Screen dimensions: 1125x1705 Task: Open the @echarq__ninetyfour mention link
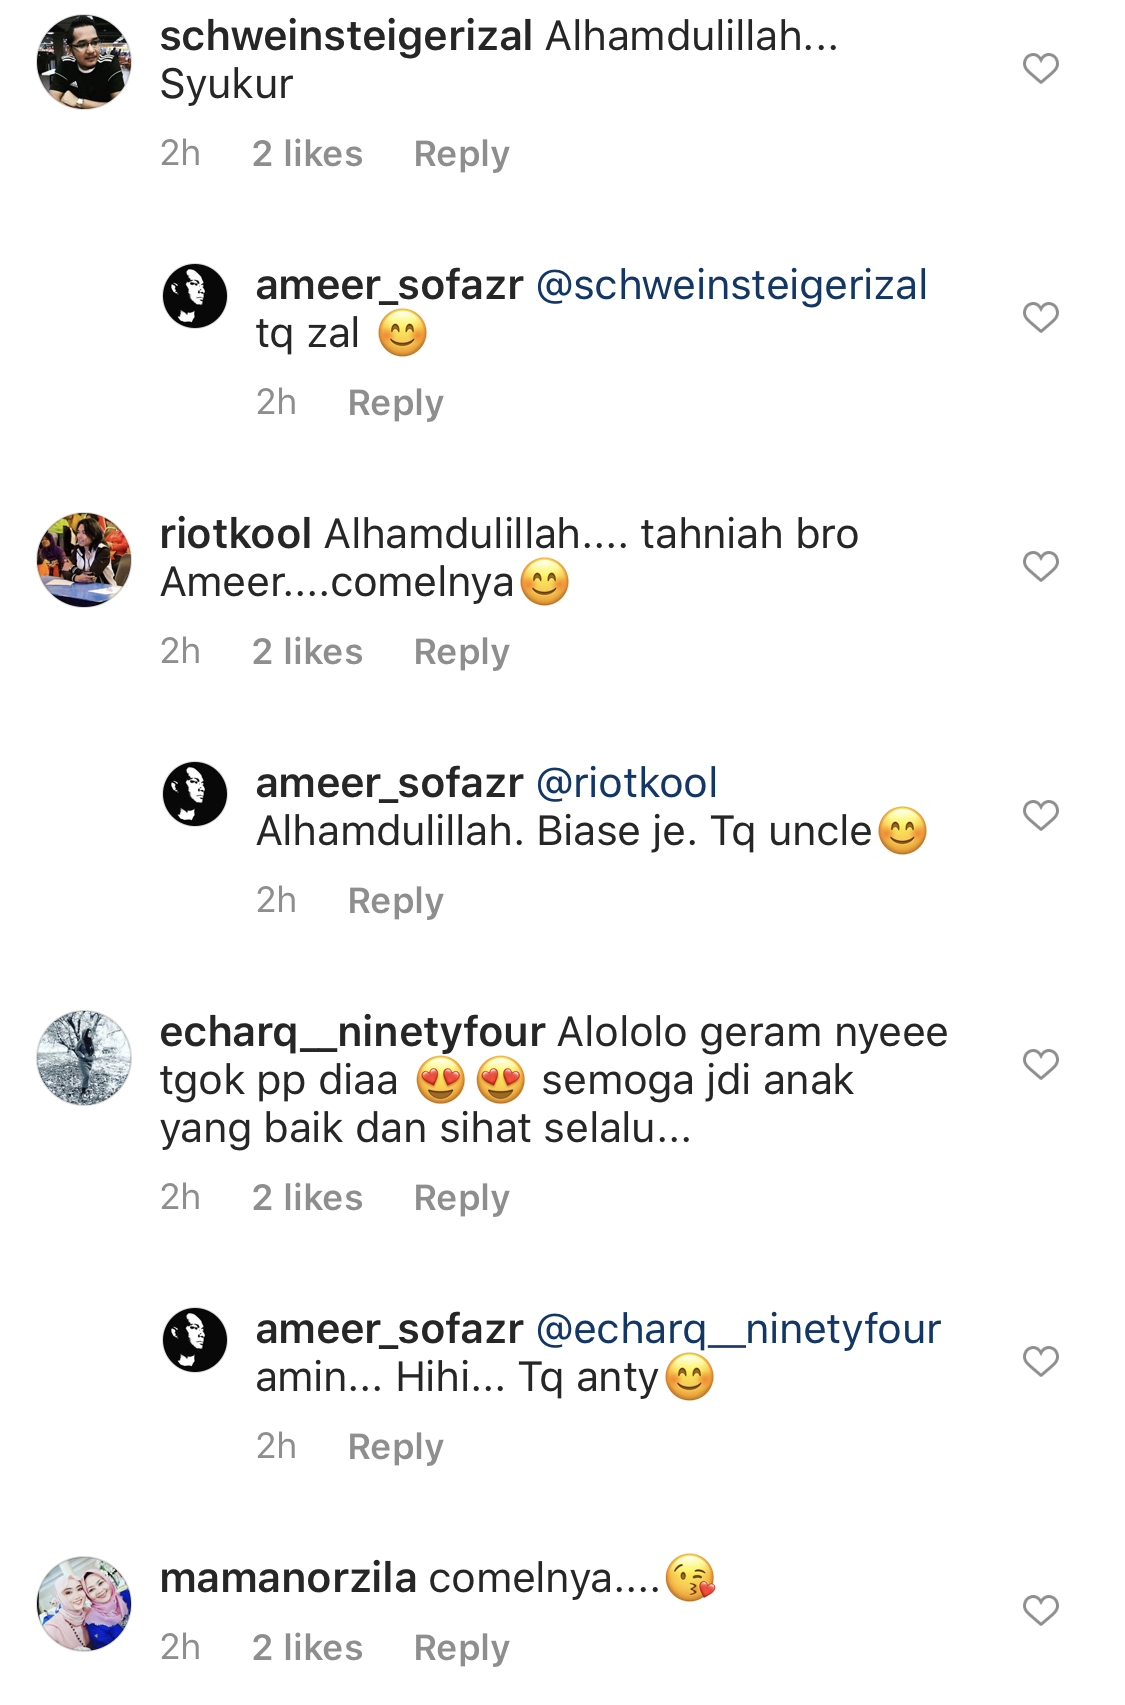(x=738, y=1329)
